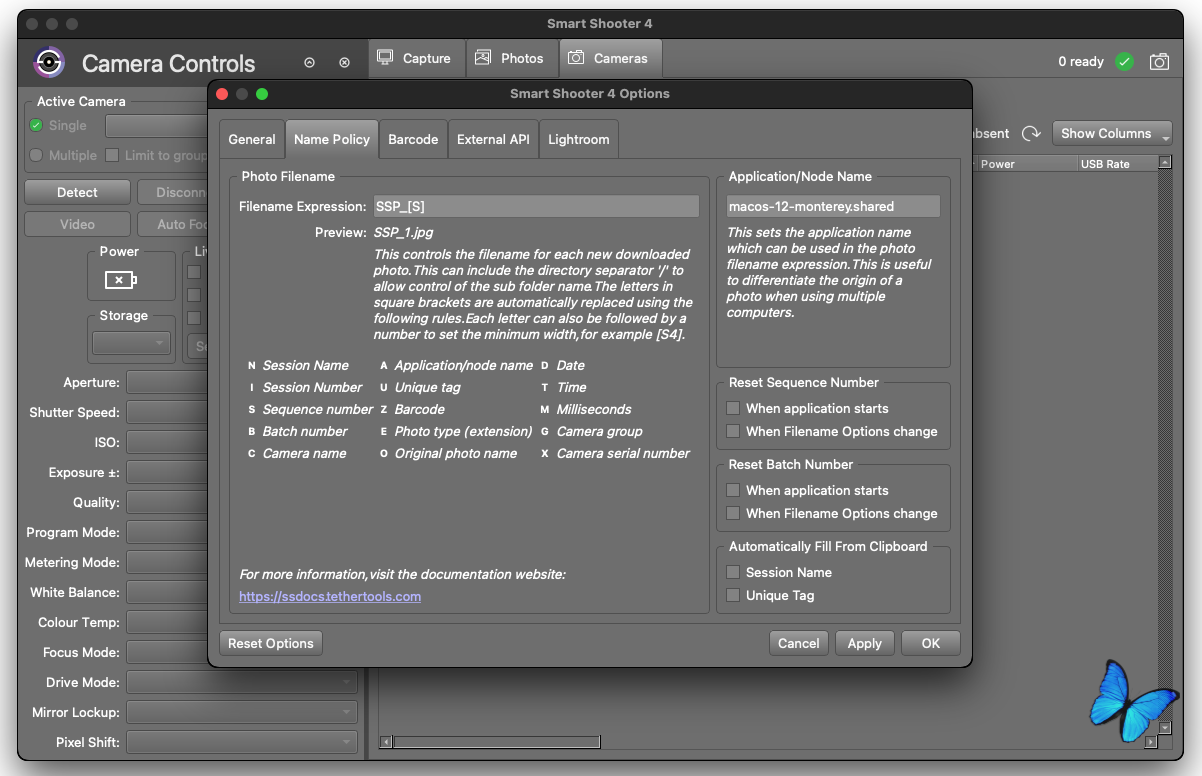Toggle the Limit to group checkbox
The height and width of the screenshot is (776, 1202).
(112, 155)
